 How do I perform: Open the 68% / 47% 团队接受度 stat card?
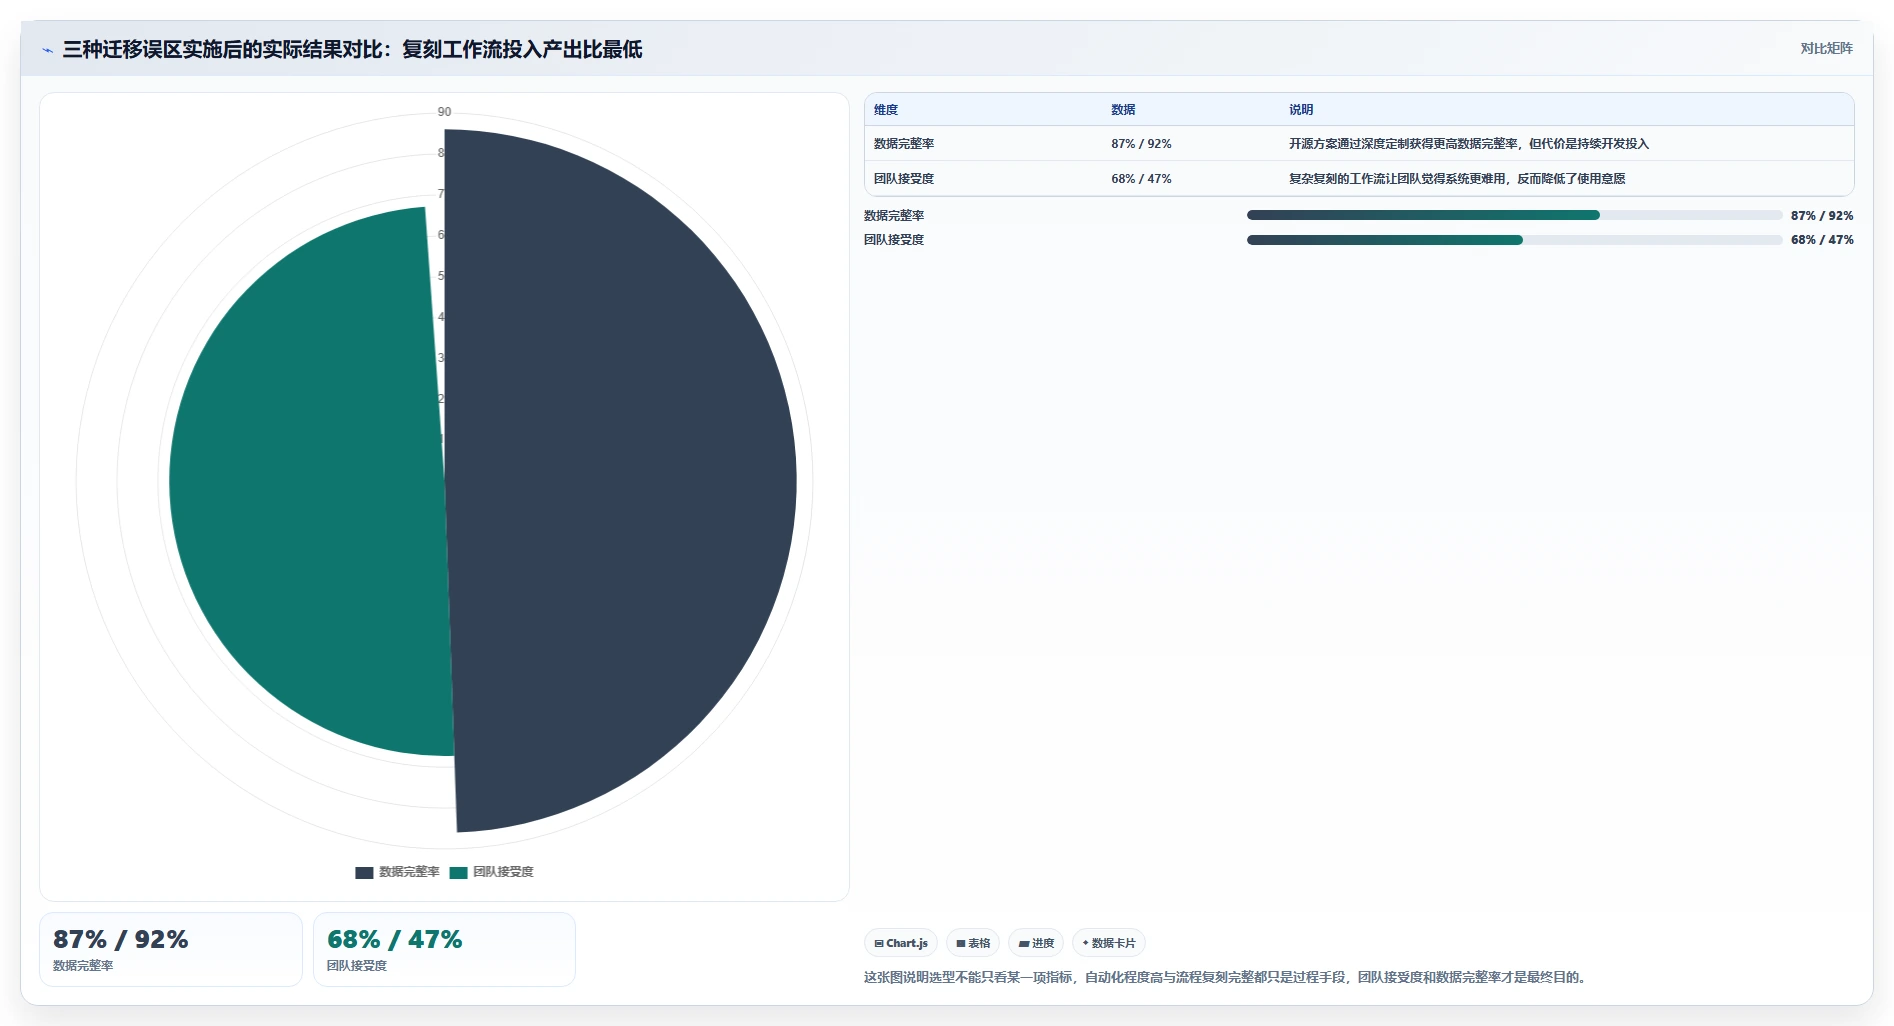pyautogui.click(x=444, y=949)
